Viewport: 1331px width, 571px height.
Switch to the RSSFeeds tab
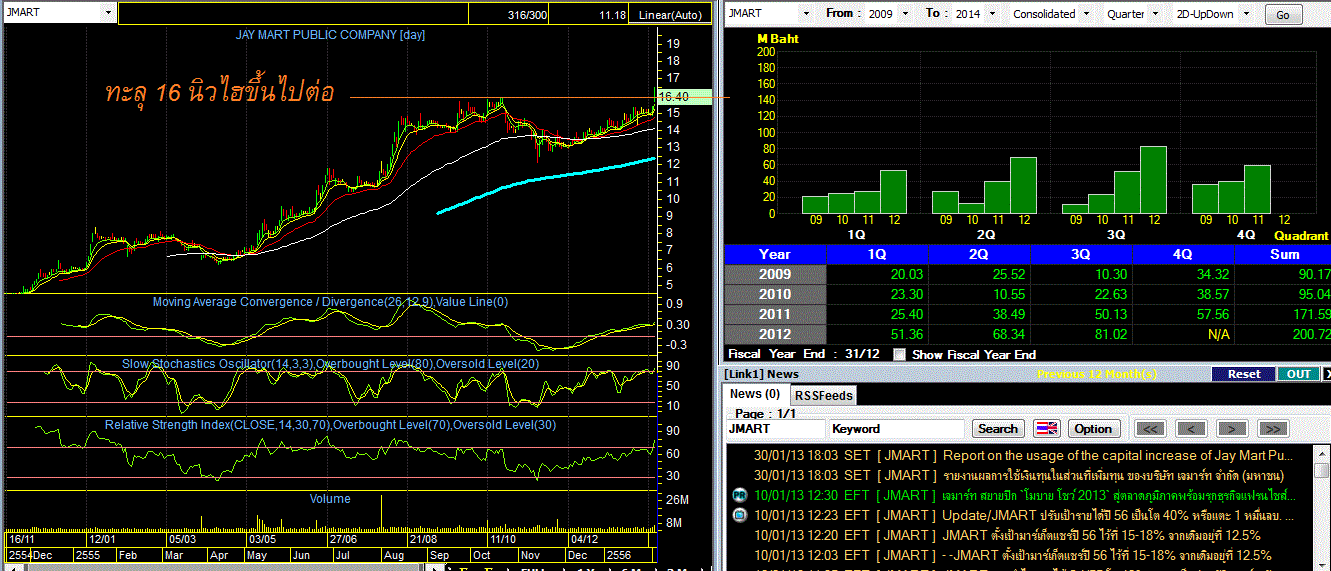pyautogui.click(x=823, y=395)
